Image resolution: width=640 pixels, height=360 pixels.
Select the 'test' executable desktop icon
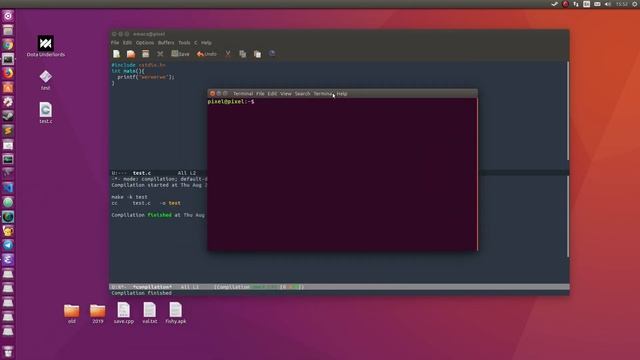(x=45, y=80)
